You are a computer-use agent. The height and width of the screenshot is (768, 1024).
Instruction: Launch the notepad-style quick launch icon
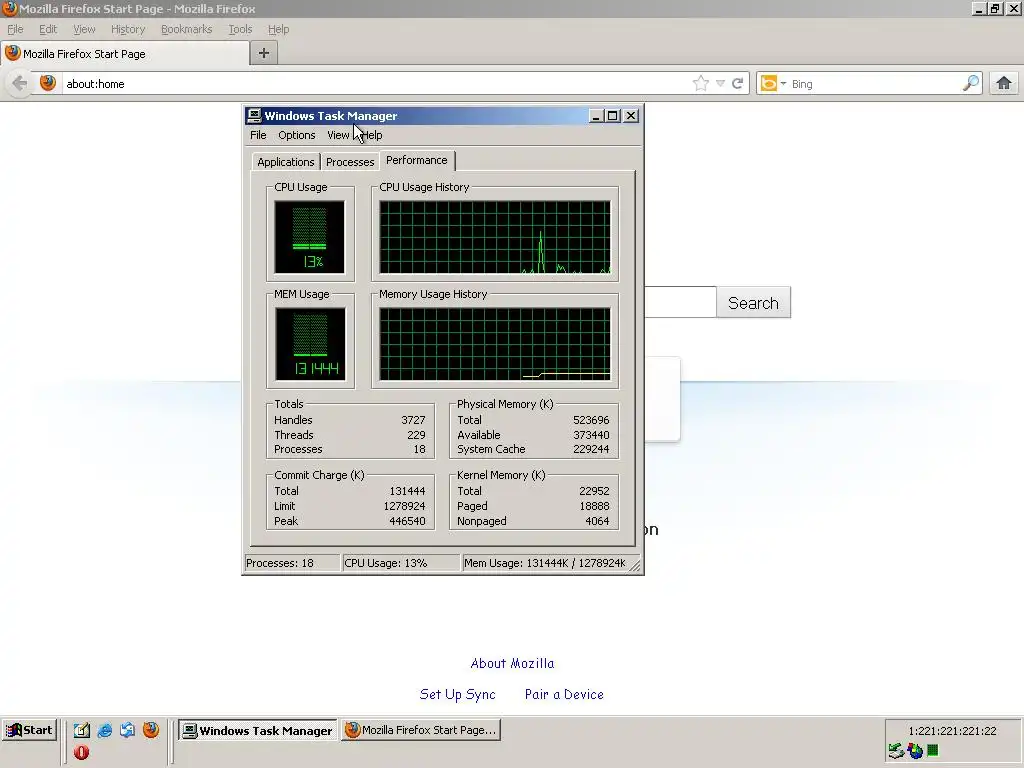(82, 730)
